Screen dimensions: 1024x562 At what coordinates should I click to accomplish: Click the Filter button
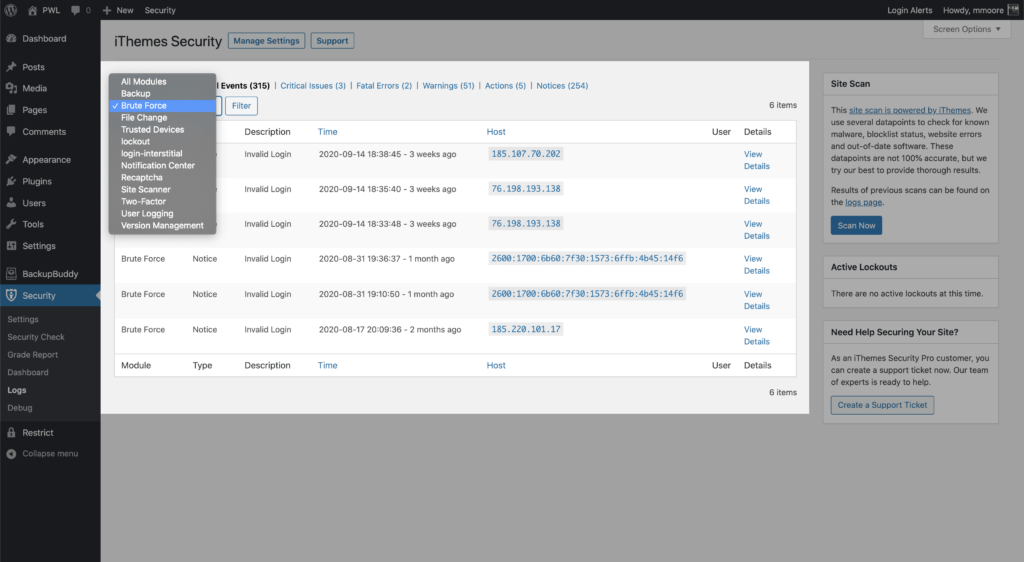pyautogui.click(x=241, y=106)
